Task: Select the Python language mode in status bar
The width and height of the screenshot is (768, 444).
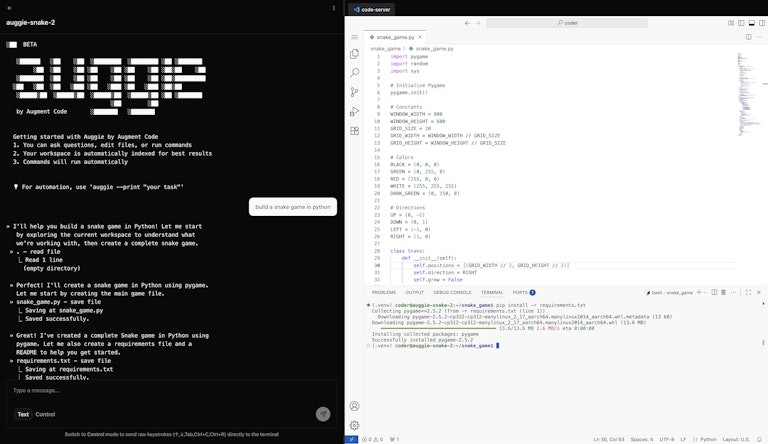Action: 704,440
